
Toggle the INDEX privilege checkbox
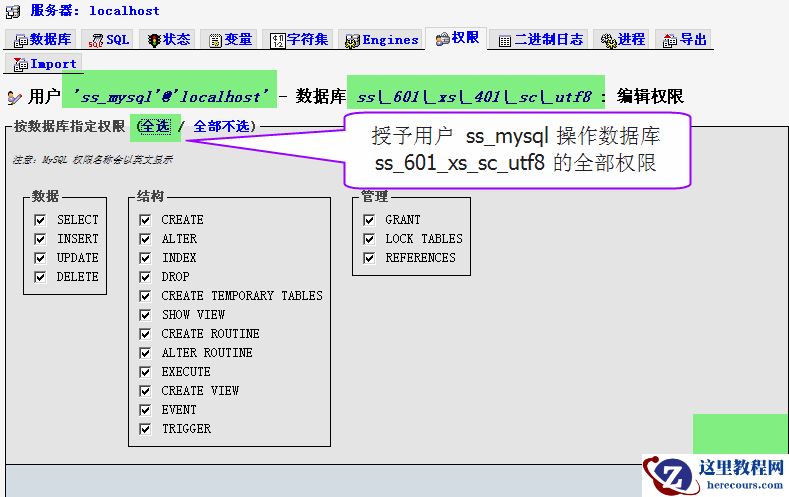coord(145,258)
